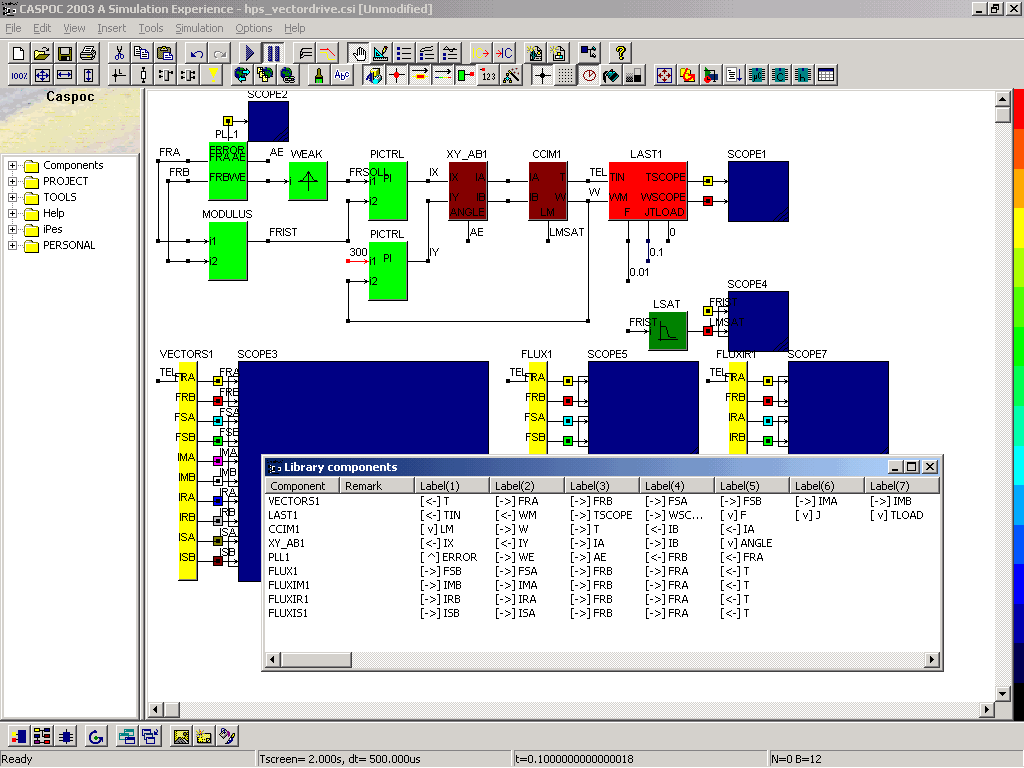The width and height of the screenshot is (1024, 768).
Task: Pause the simulation
Action: point(273,53)
